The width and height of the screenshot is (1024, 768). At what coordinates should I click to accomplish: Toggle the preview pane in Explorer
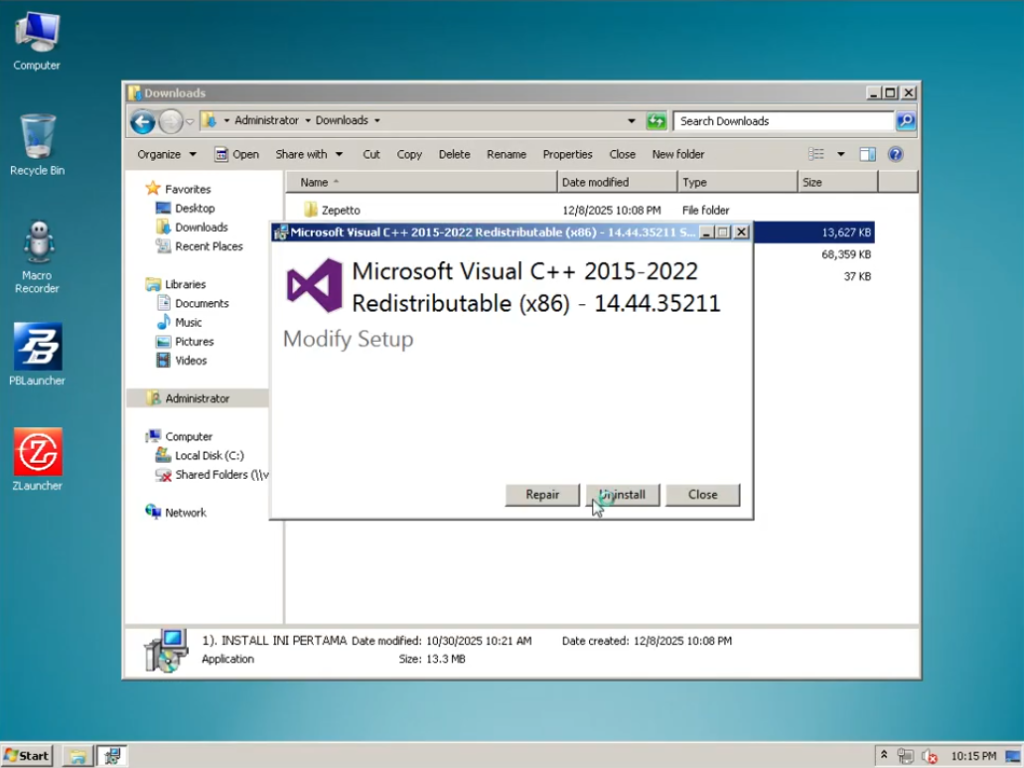[x=866, y=154]
